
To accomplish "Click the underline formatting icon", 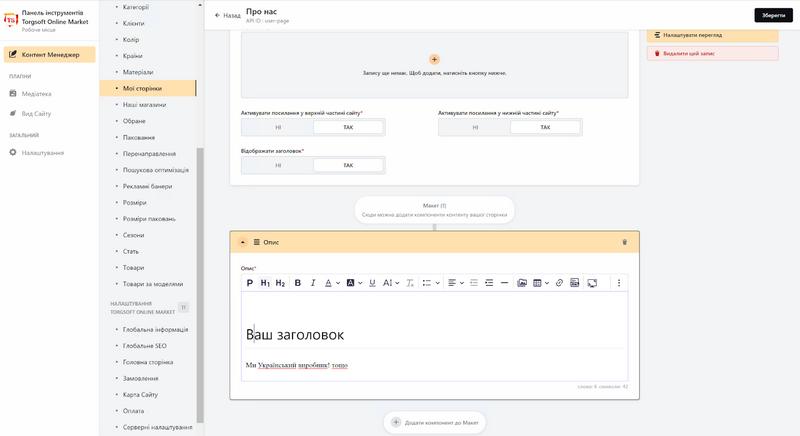I will pyautogui.click(x=372, y=283).
